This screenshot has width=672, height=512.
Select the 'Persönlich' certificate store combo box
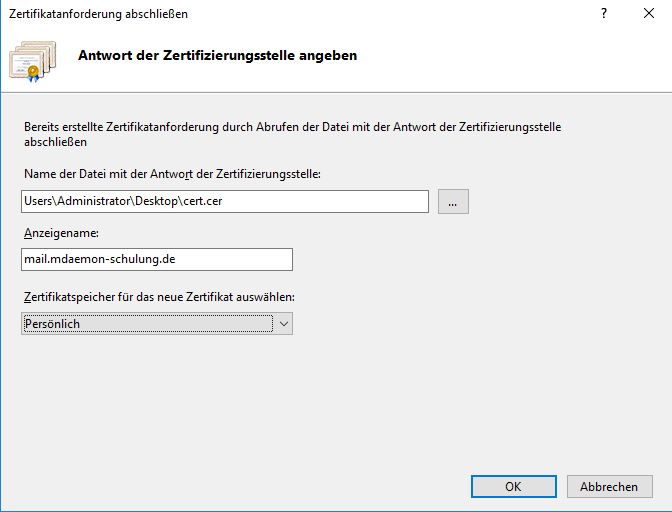click(147, 324)
